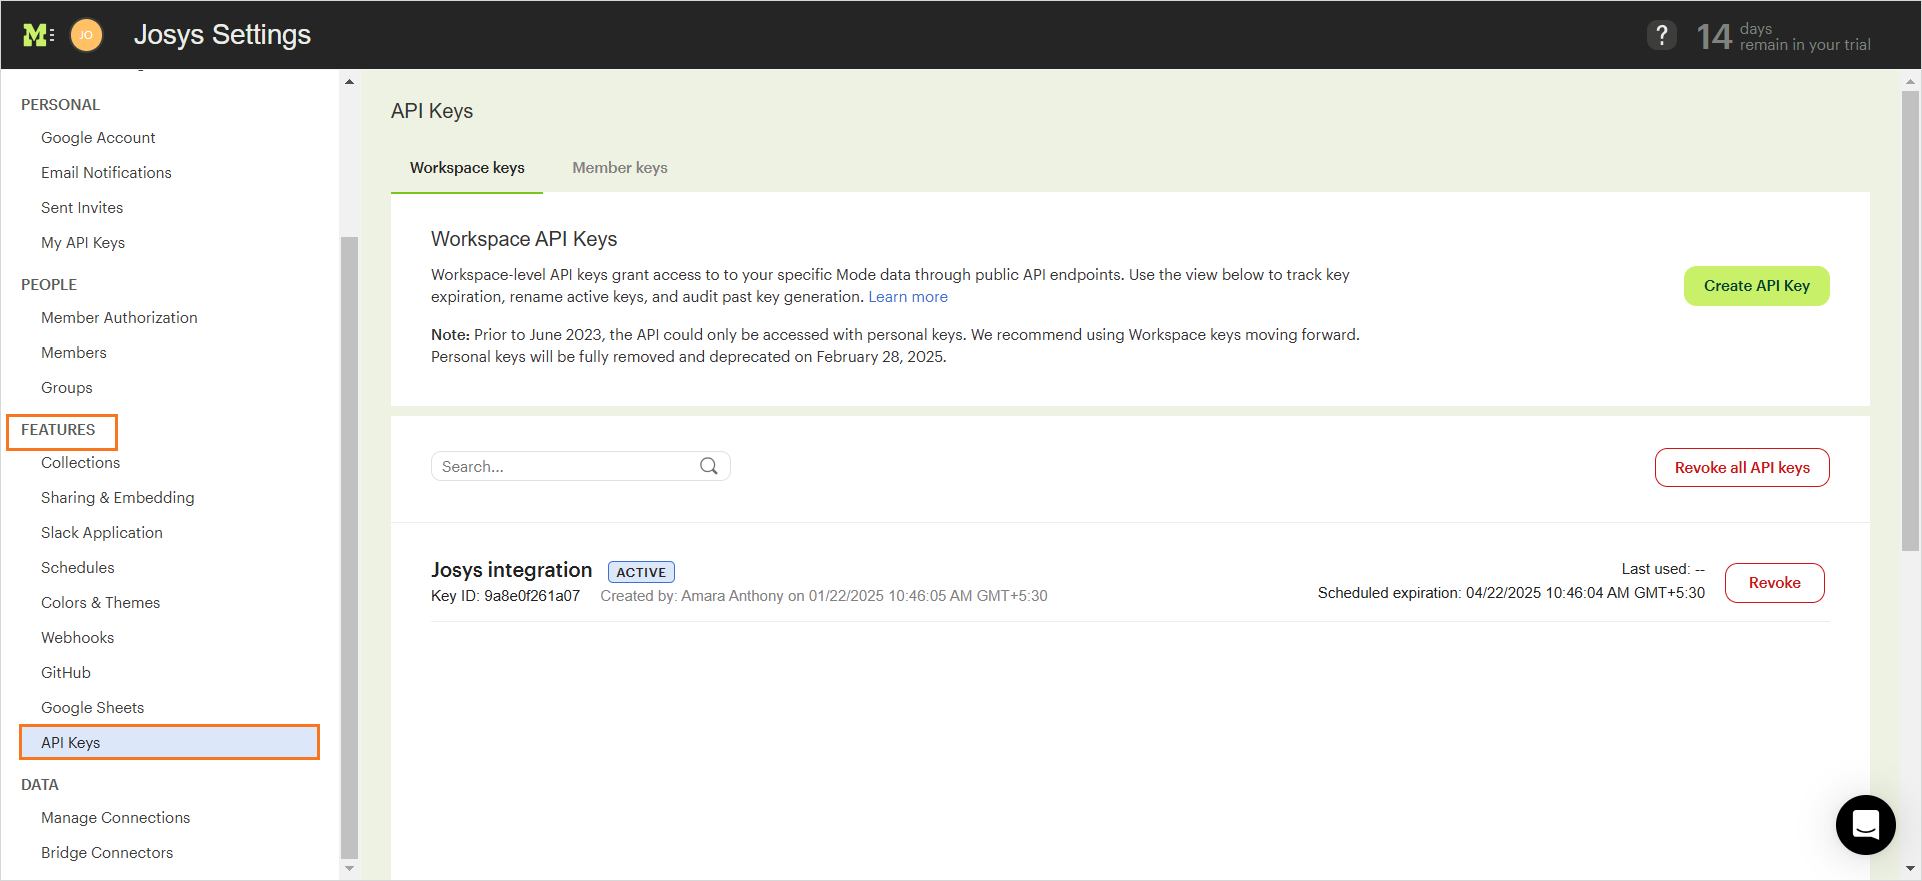
Task: Open Member Authorization settings
Action: click(119, 318)
